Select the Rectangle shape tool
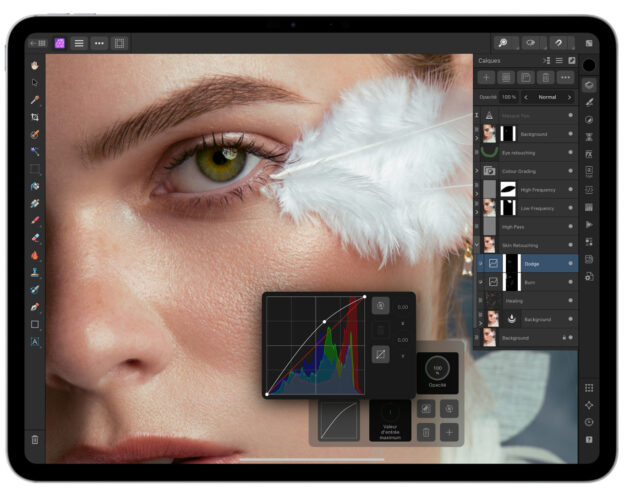Viewport: 624px width, 492px height. pyautogui.click(x=35, y=324)
